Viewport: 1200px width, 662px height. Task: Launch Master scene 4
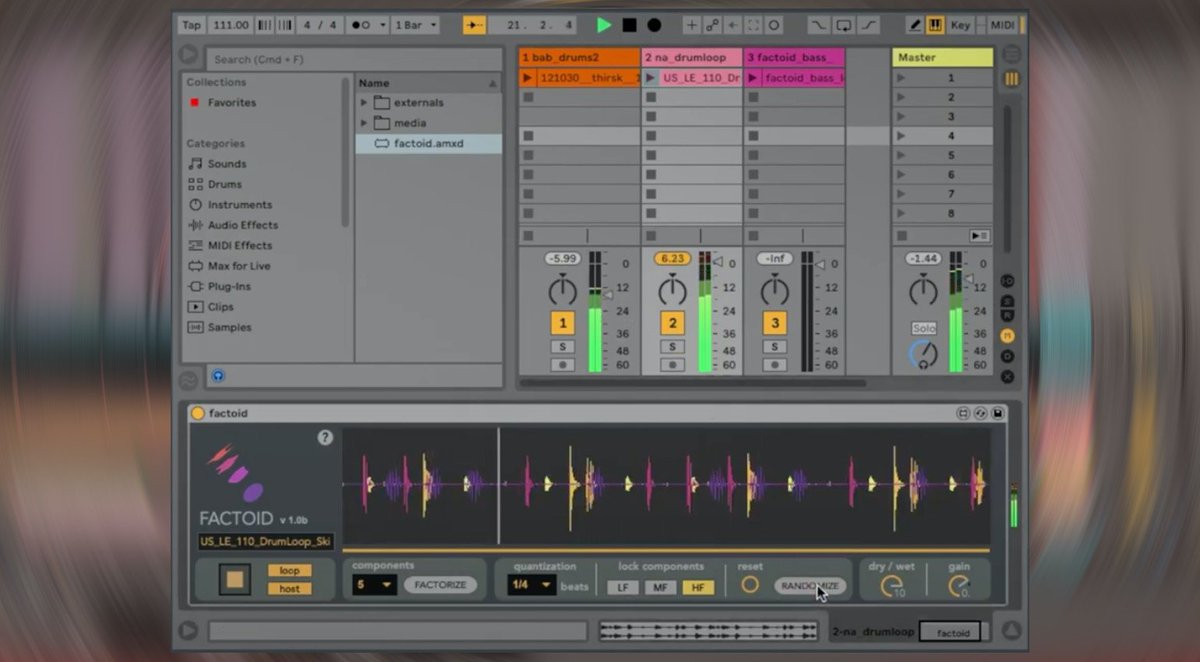click(x=901, y=136)
